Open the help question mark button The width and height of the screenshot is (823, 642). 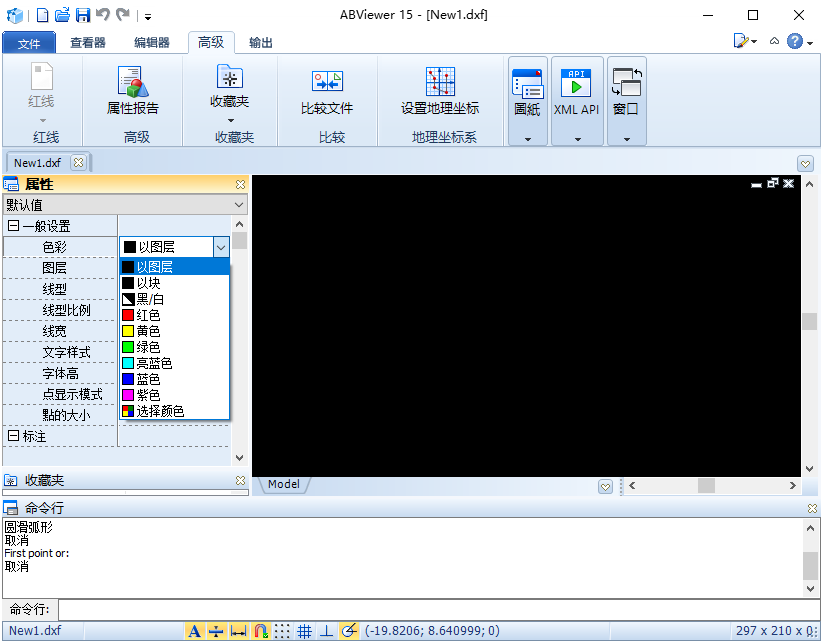(x=795, y=42)
